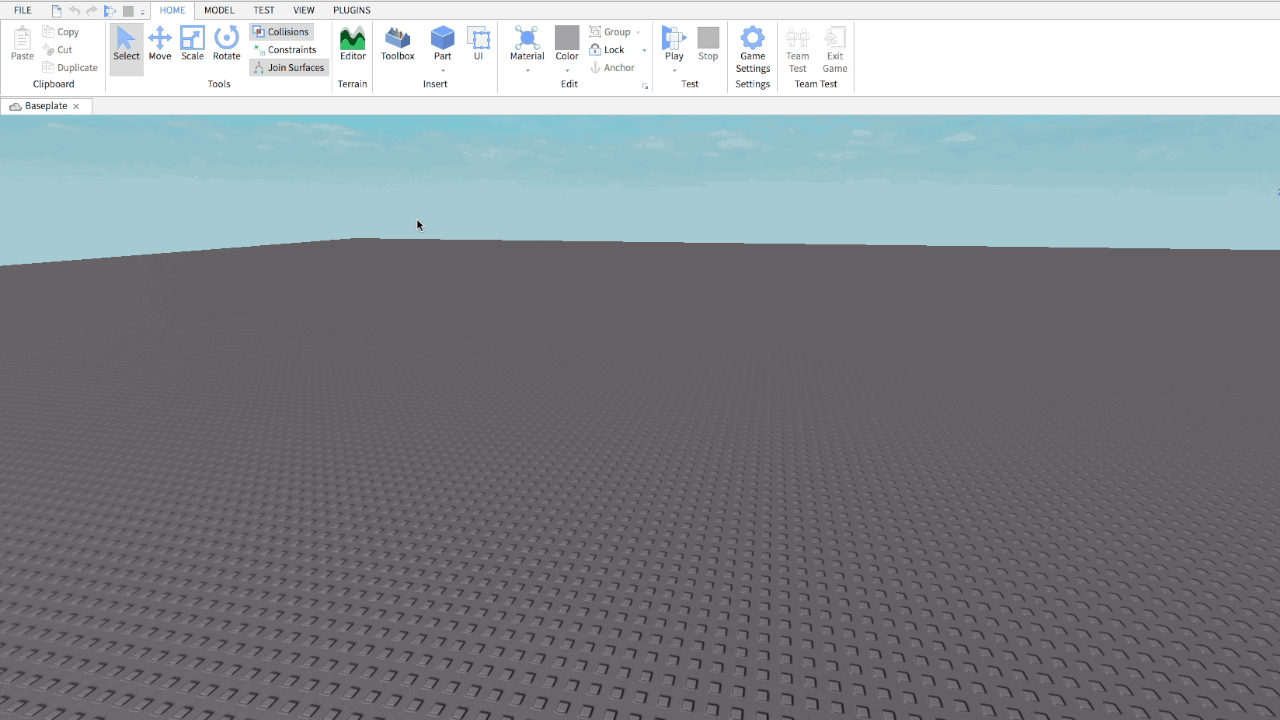Toggle the Collisions option
1280x720 pixels.
281,32
